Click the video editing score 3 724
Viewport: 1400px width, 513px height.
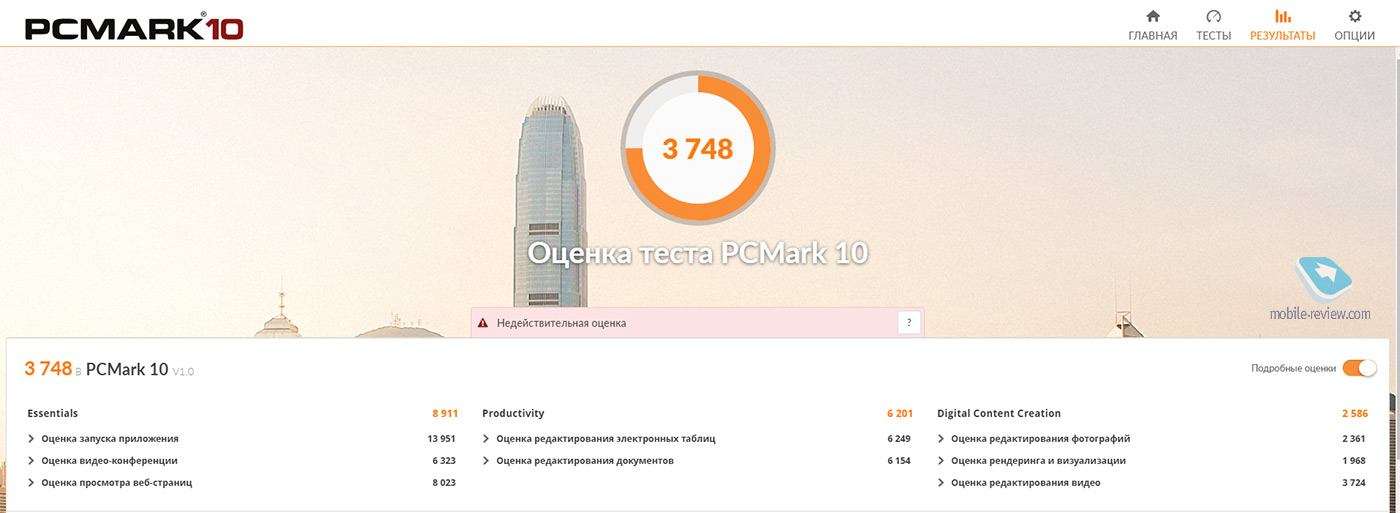coord(1355,482)
